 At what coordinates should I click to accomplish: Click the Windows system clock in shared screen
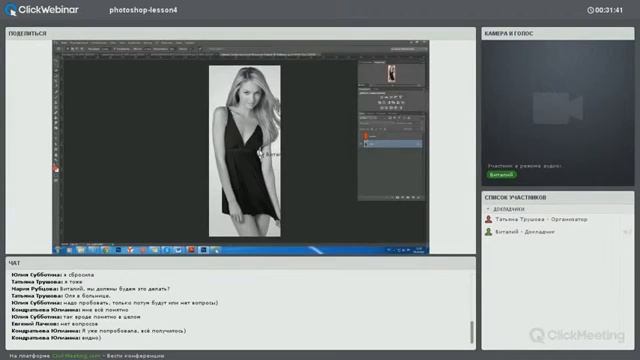pos(419,249)
